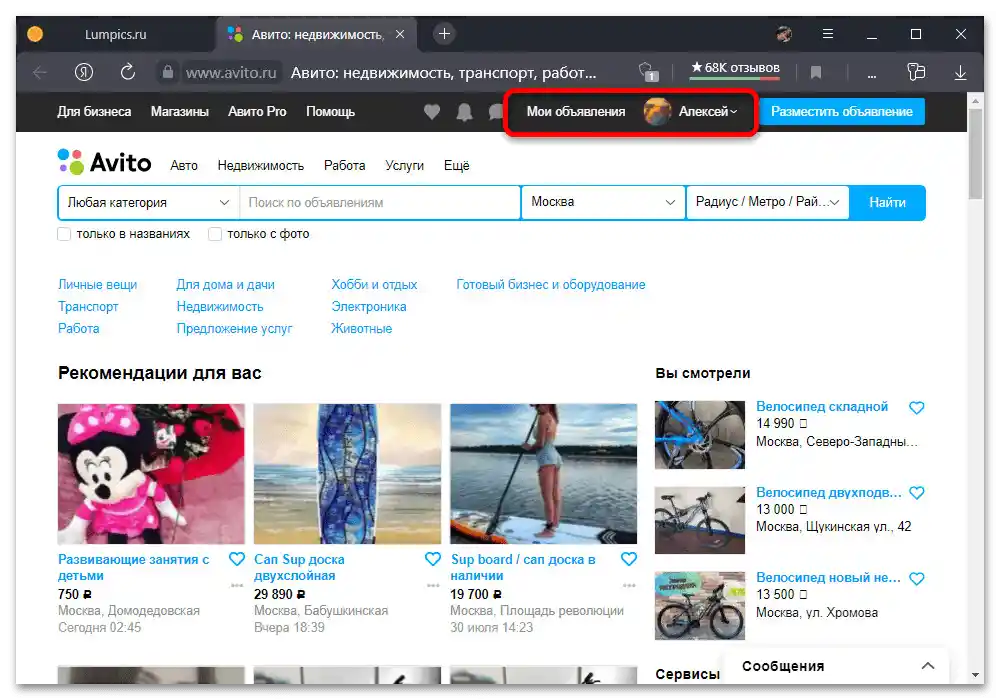Image resolution: width=1000 pixels, height=700 pixels.
Task: Open the Москва region dropdown
Action: coord(603,202)
